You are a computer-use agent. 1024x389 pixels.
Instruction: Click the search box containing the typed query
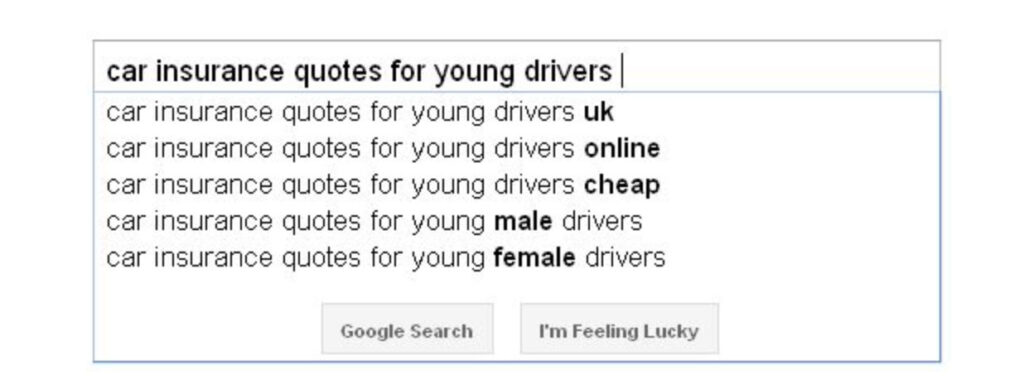[x=517, y=67]
